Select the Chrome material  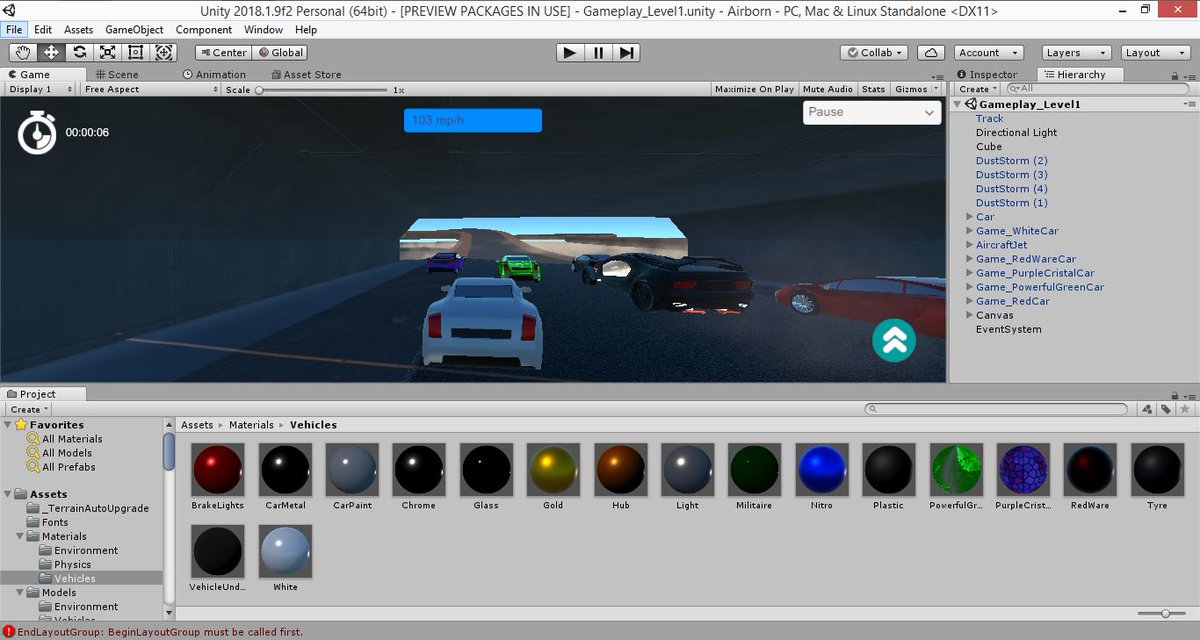pyautogui.click(x=419, y=469)
